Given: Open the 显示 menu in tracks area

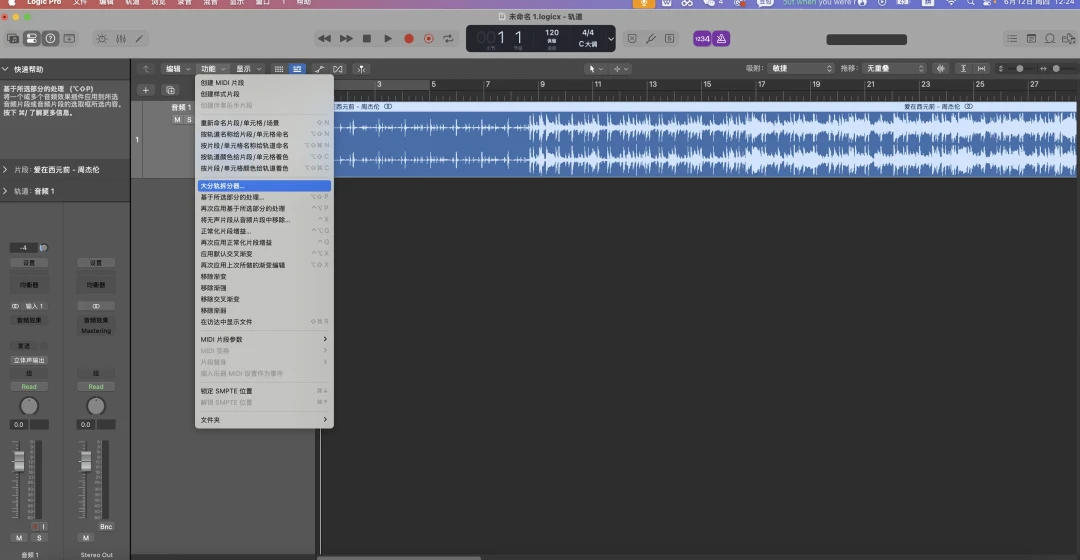Looking at the screenshot, I should (x=248, y=69).
